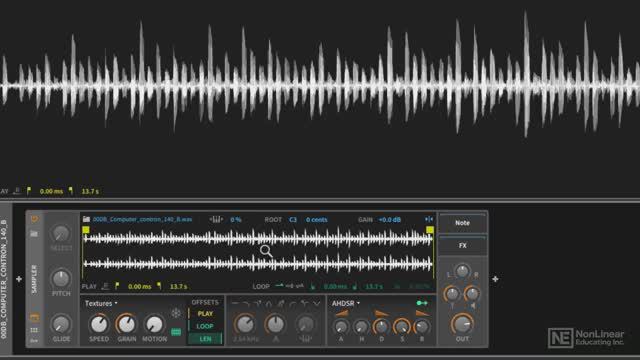640x360 pixels.
Task: Select the device play start 0.00 ms value
Action: pos(140,287)
